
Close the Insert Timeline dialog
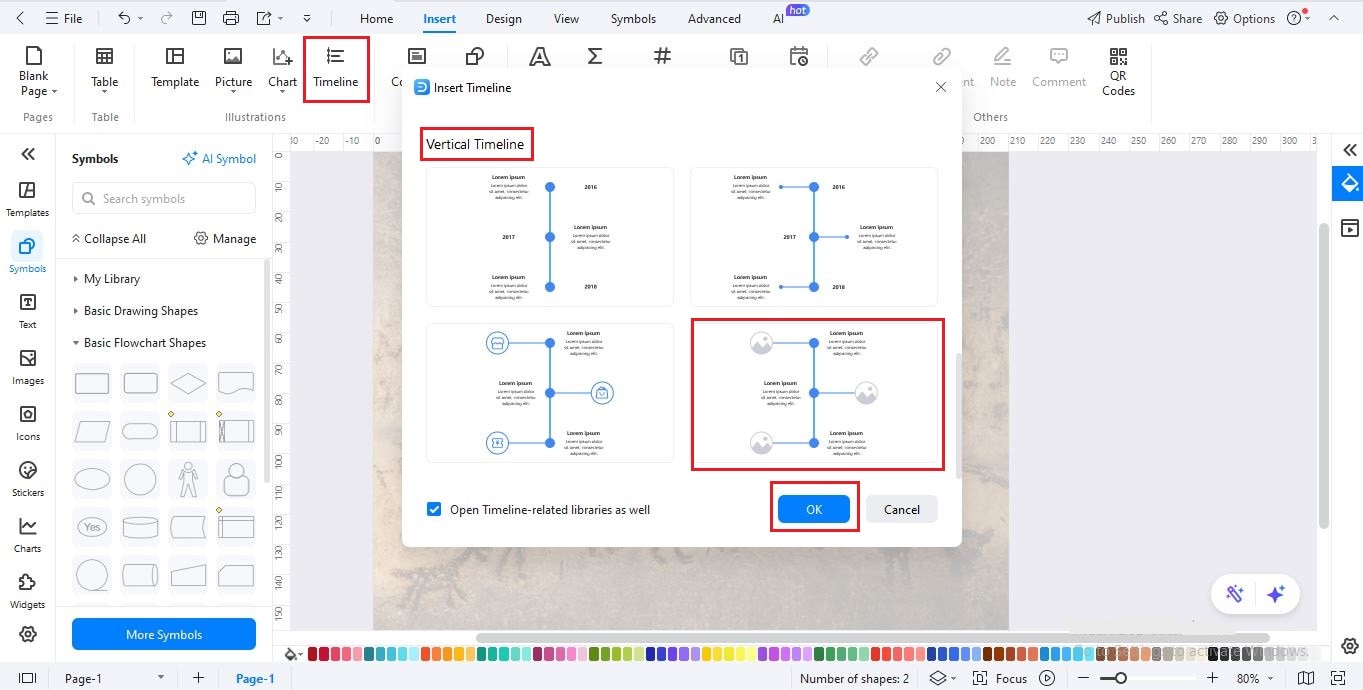(940, 88)
